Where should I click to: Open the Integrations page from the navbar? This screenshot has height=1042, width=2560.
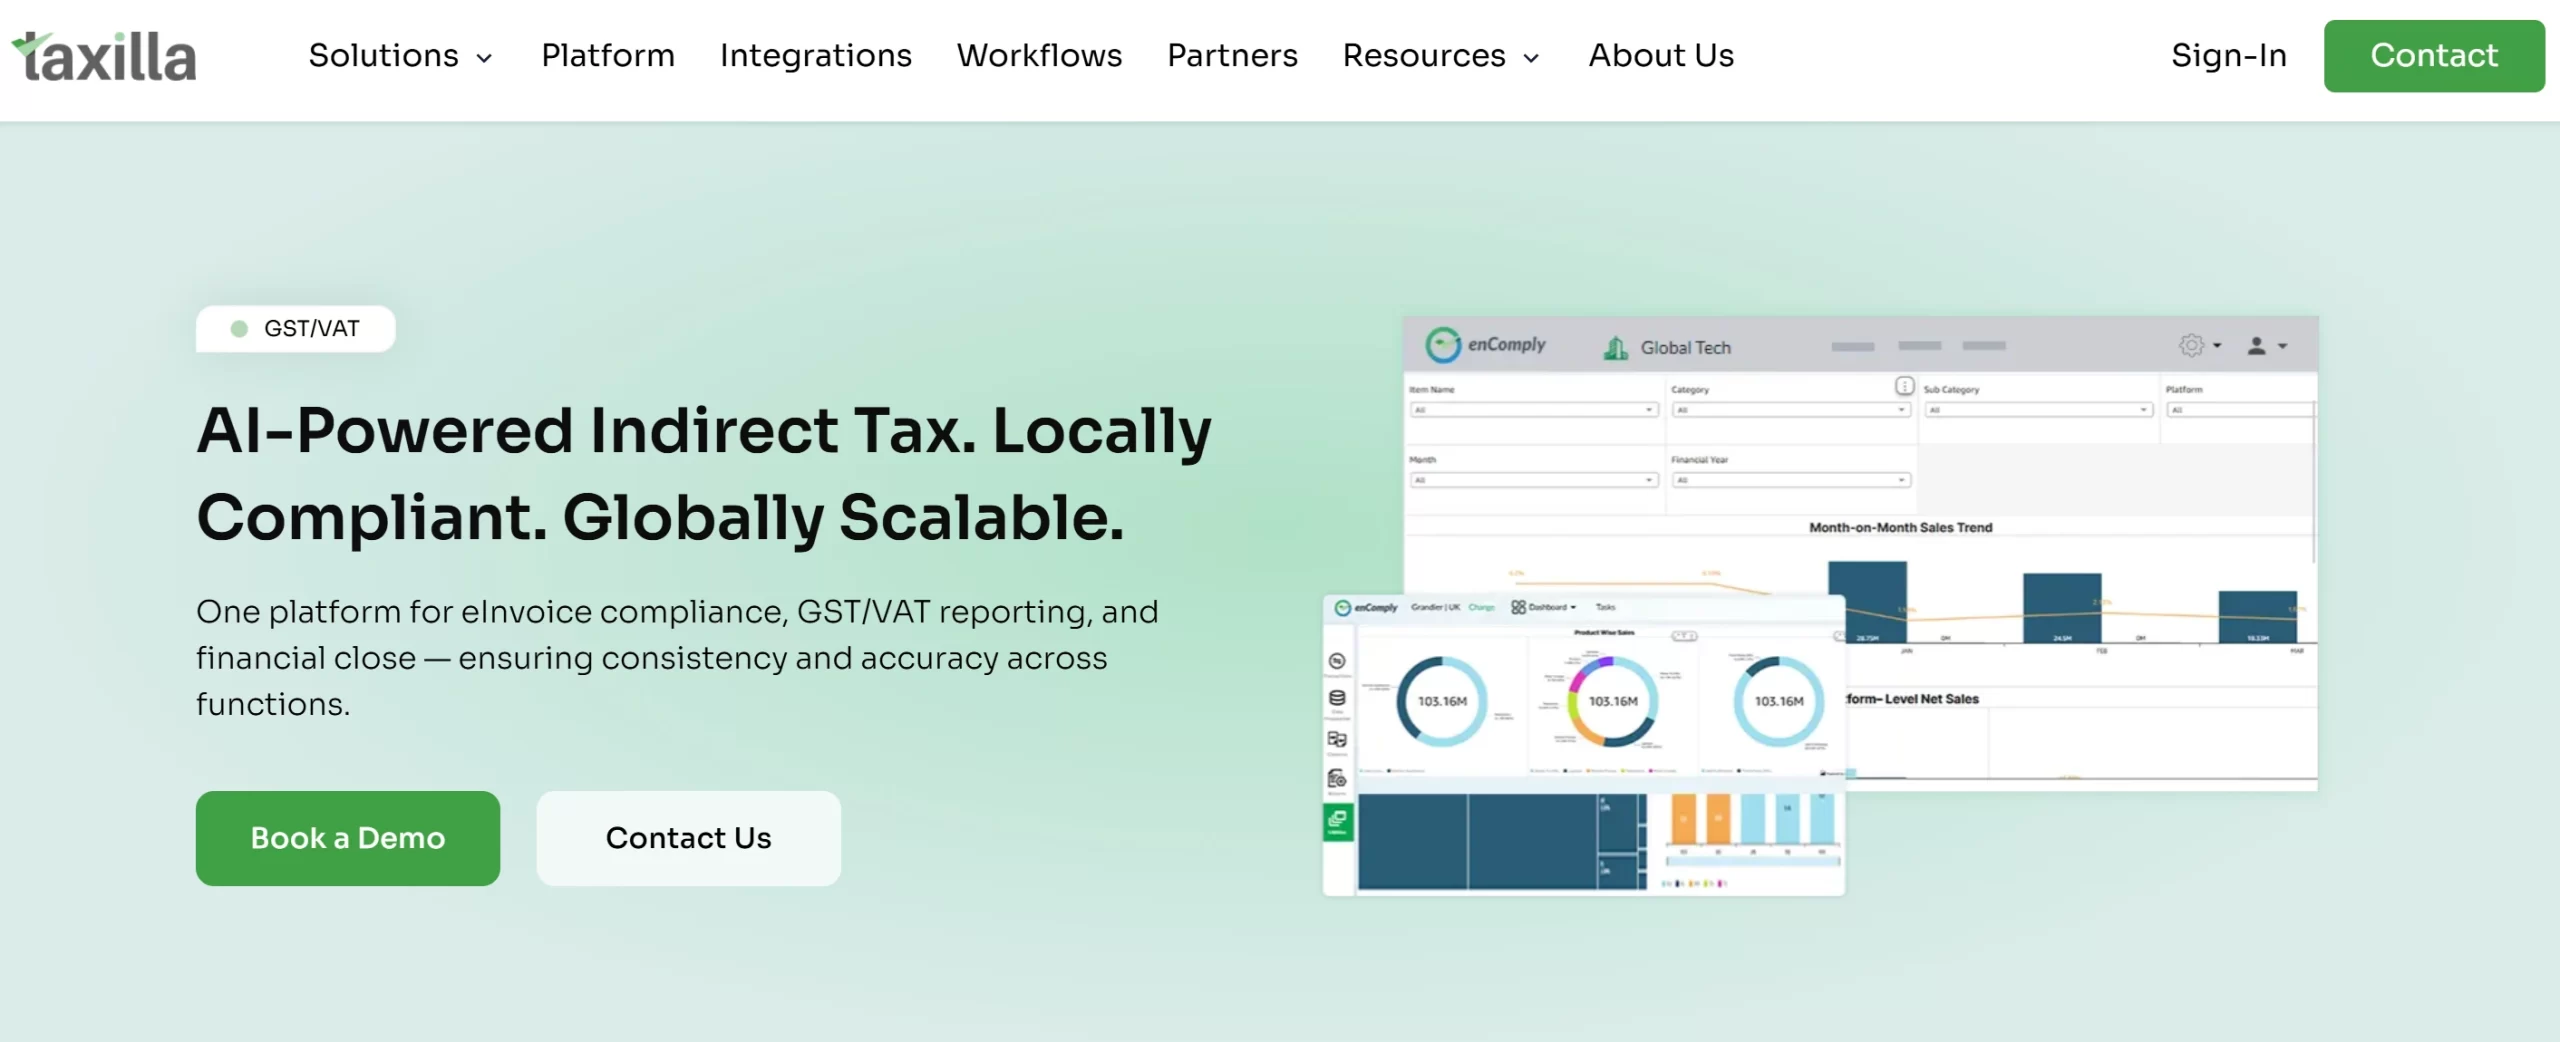815,57
